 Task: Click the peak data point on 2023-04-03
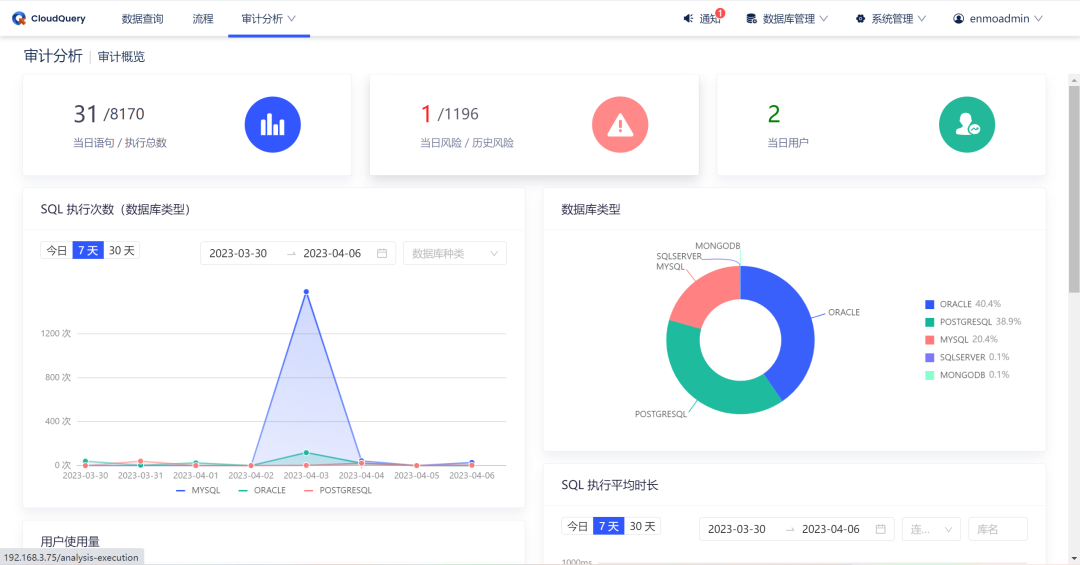pyautogui.click(x=307, y=292)
